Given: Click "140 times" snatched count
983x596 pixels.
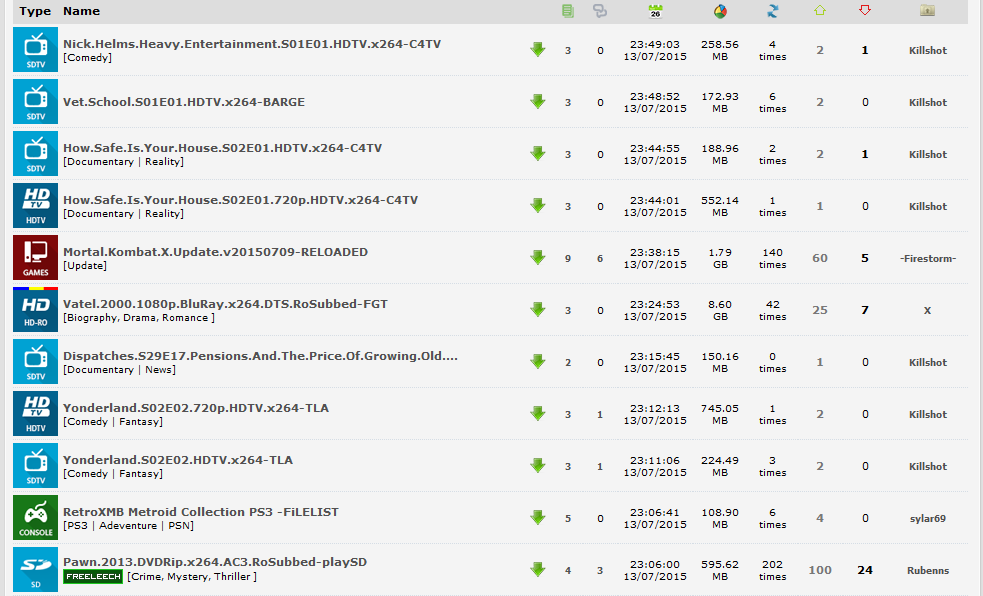Looking at the screenshot, I should click(772, 258).
